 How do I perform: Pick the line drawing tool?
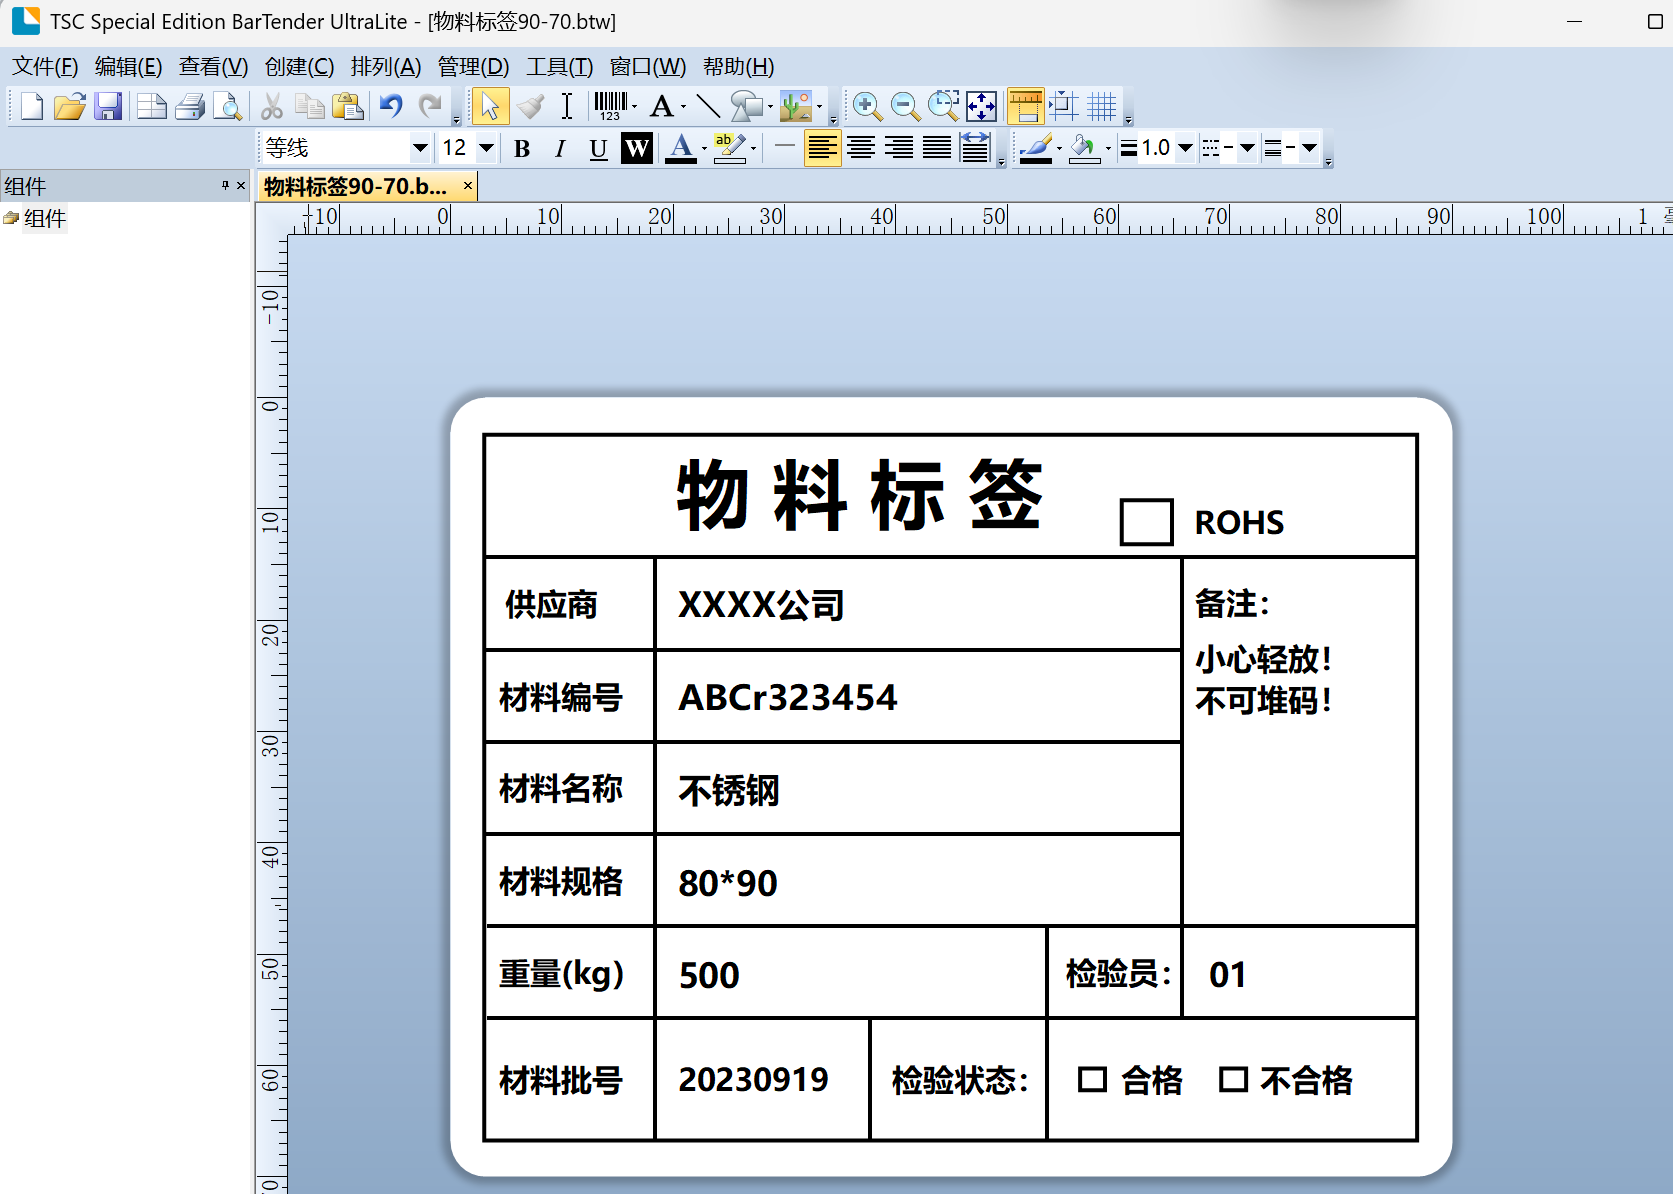708,106
